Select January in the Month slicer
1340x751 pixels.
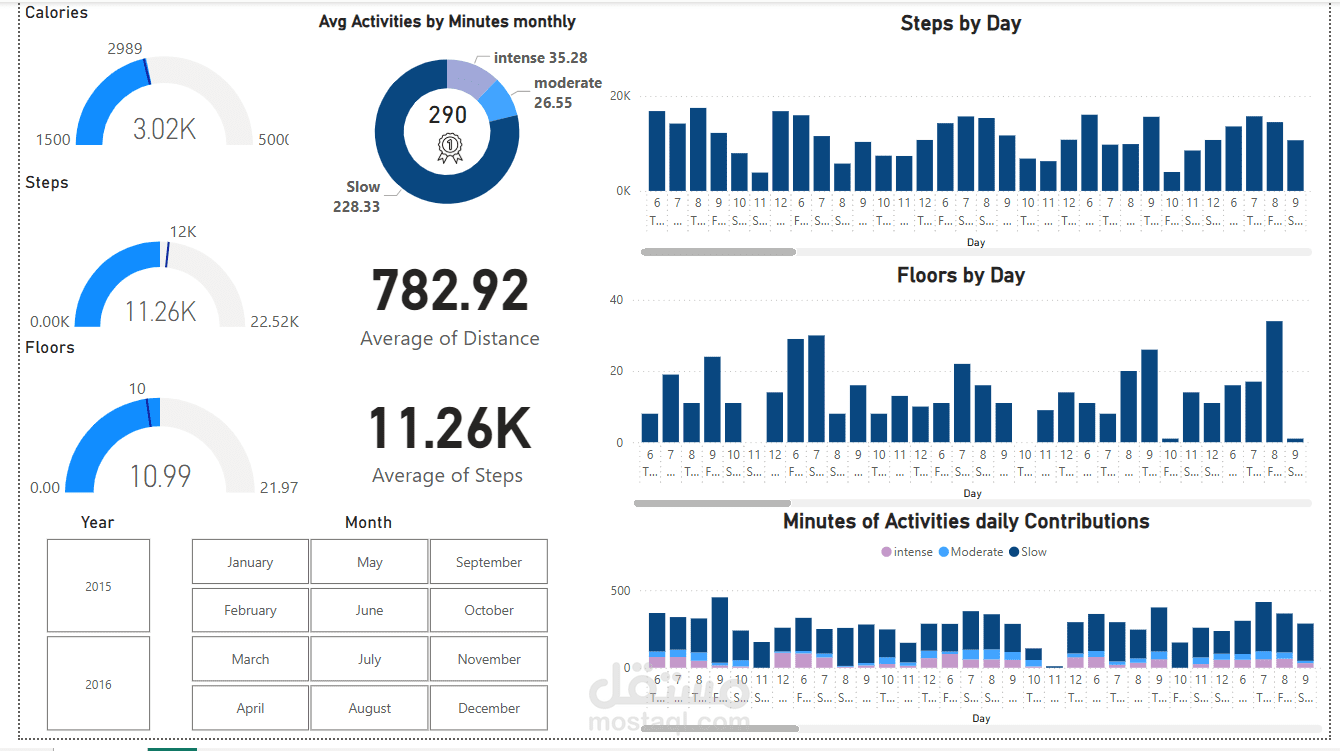(250, 561)
